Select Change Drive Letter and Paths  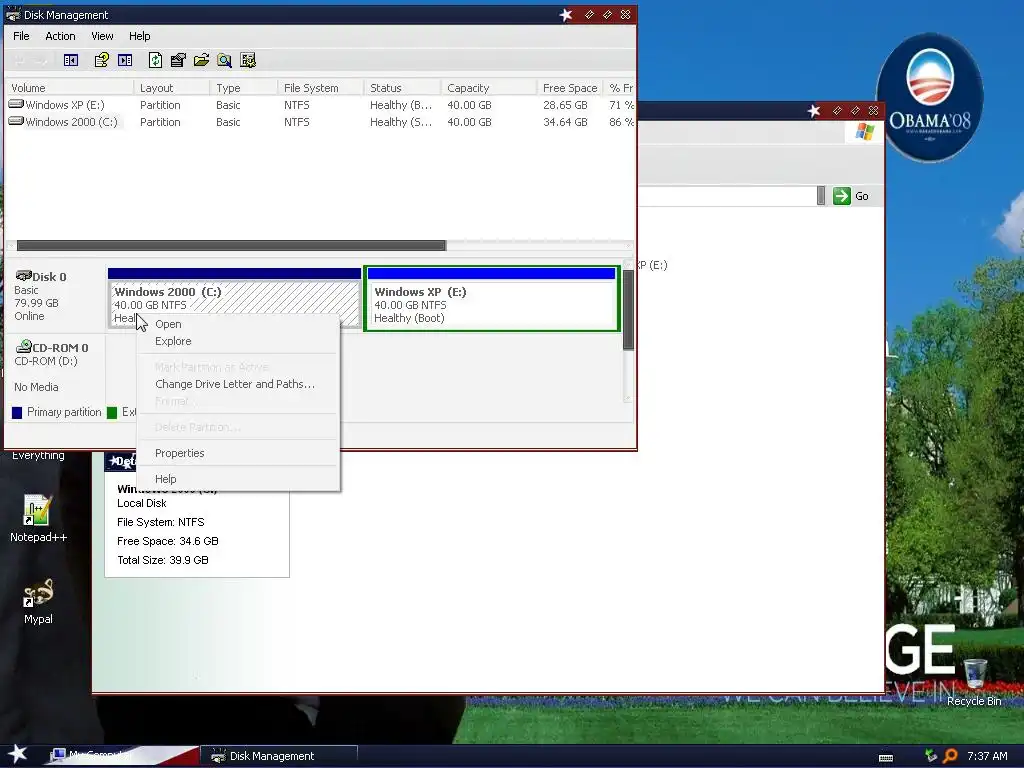(x=238, y=384)
